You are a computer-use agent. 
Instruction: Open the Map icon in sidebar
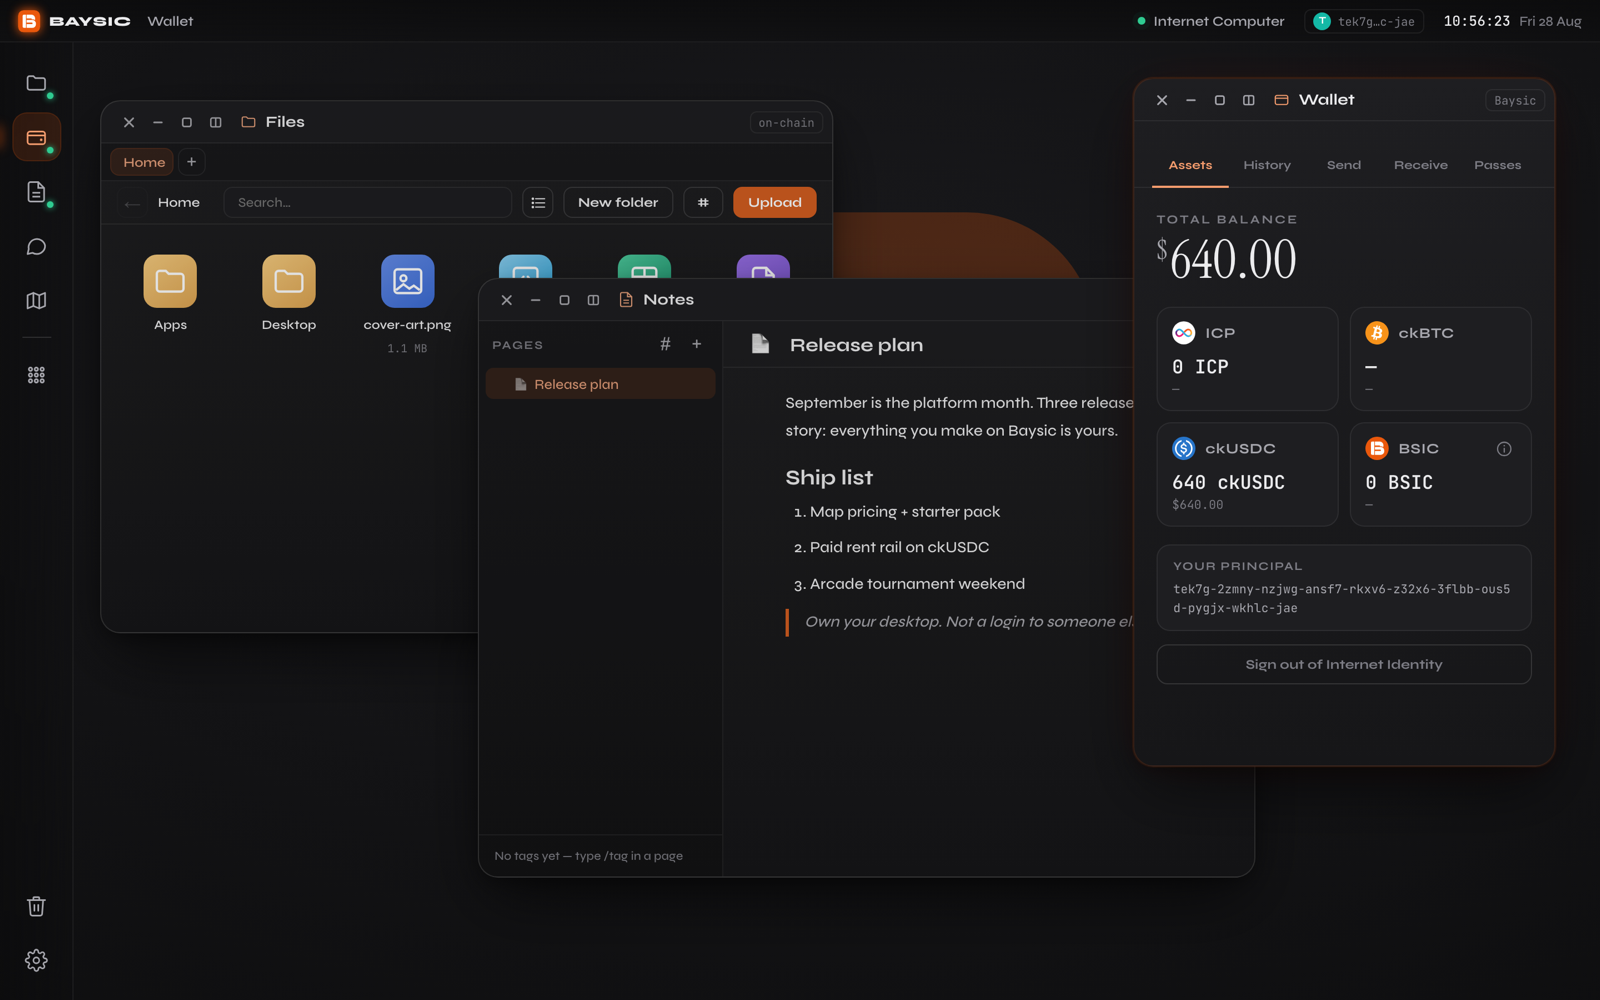36,301
